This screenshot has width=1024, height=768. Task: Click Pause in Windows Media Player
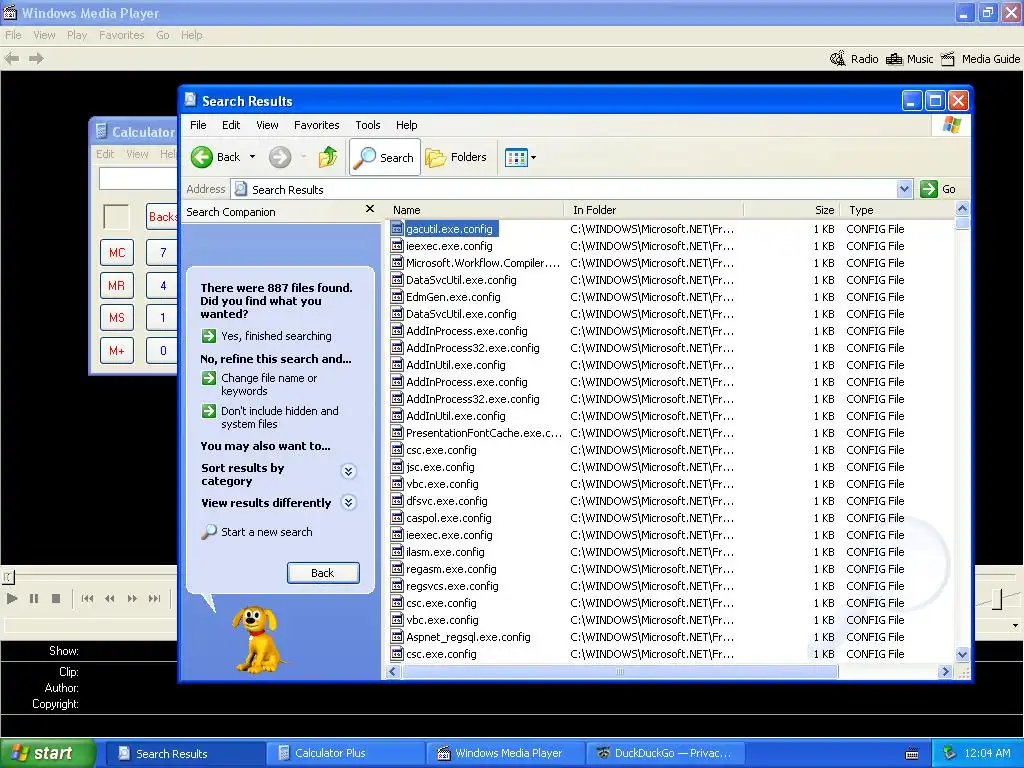[x=34, y=598]
